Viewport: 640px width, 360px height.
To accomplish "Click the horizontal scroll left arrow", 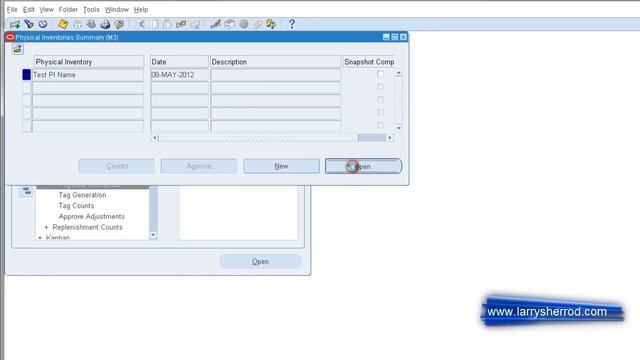I will pos(154,138).
